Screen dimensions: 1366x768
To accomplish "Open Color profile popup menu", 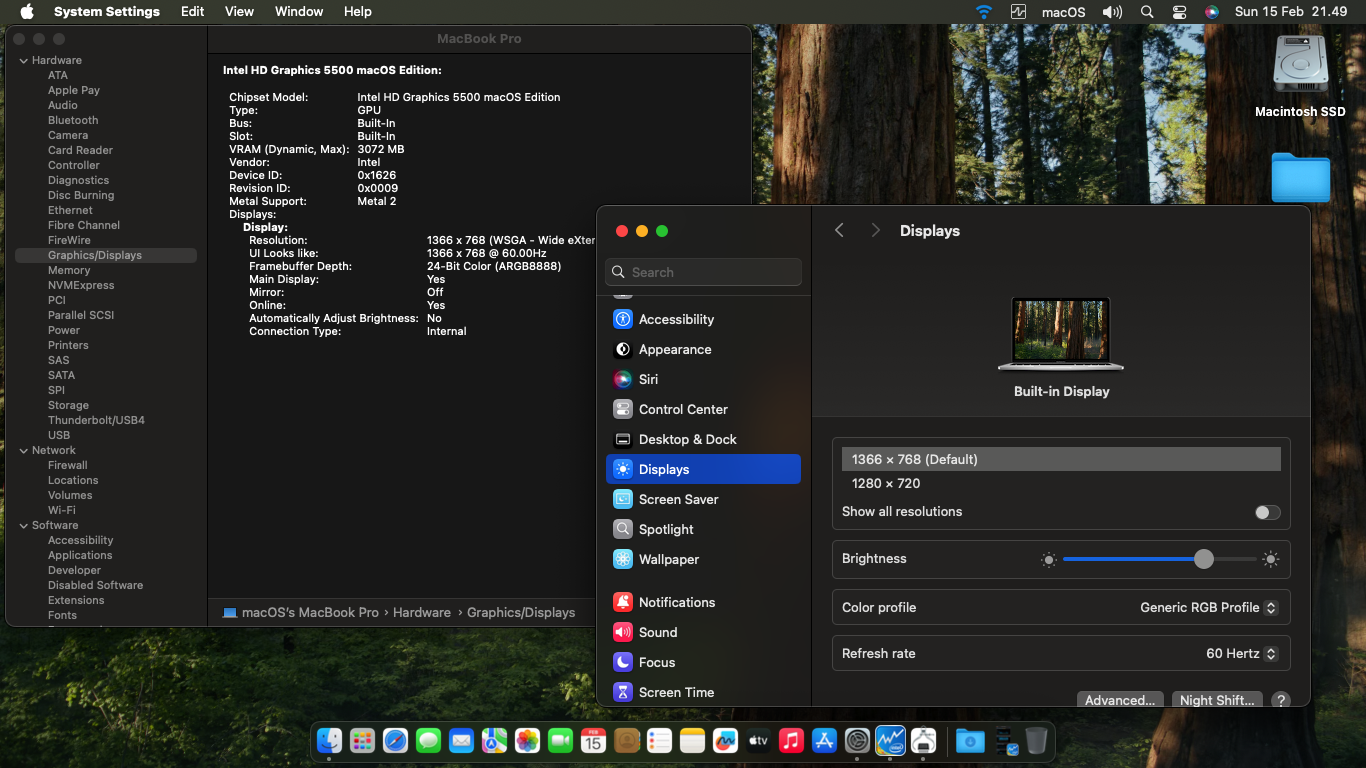I will click(x=1209, y=607).
